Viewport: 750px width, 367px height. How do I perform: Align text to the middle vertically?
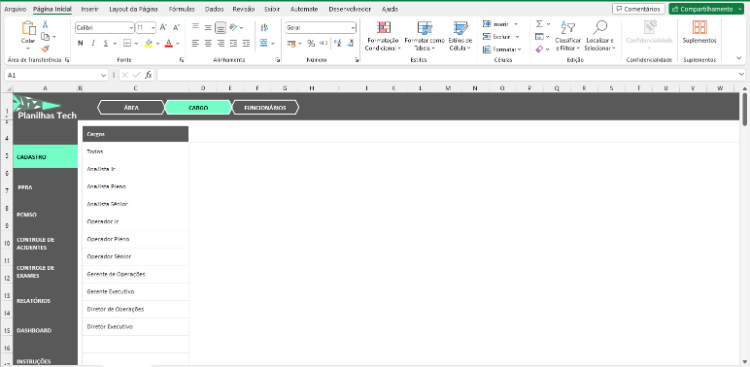[x=208, y=28]
